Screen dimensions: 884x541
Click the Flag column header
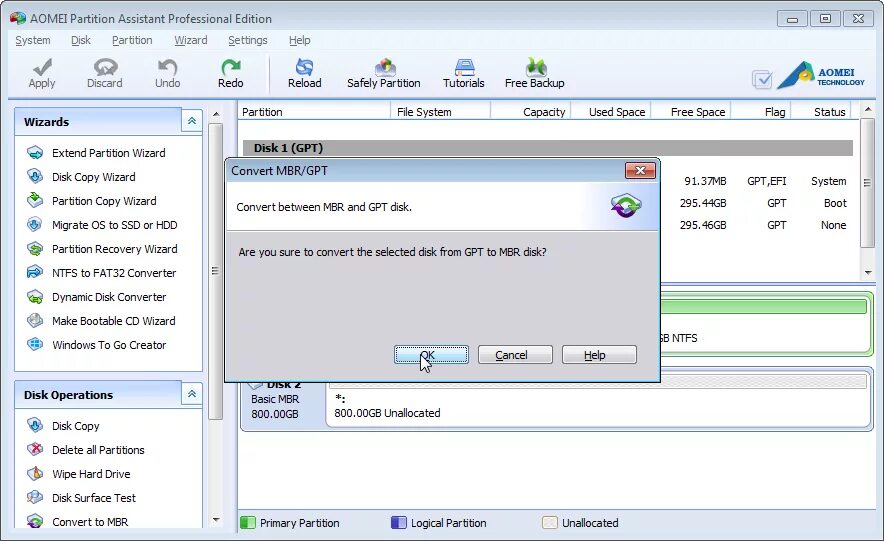(x=762, y=112)
